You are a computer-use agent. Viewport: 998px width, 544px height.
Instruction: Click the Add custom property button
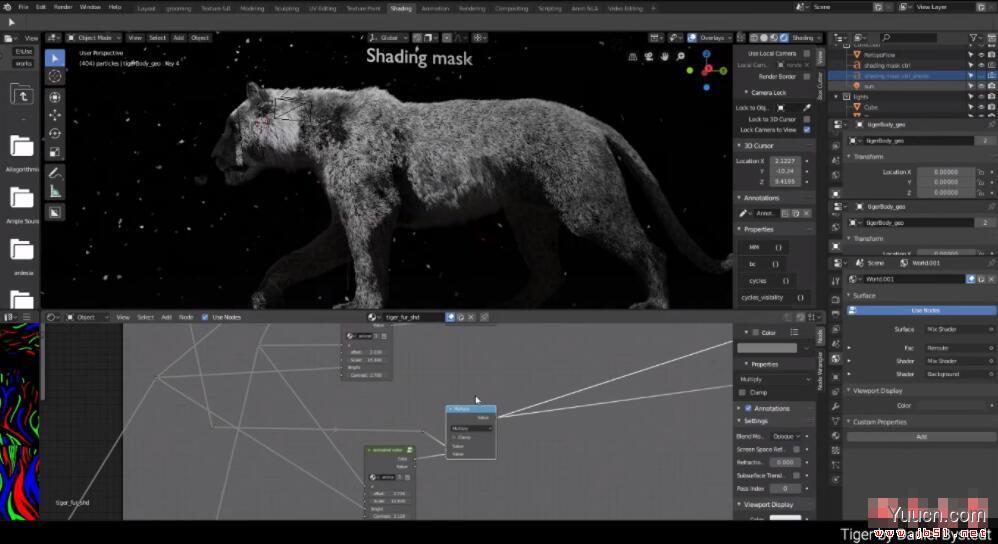pyautogui.click(x=921, y=437)
